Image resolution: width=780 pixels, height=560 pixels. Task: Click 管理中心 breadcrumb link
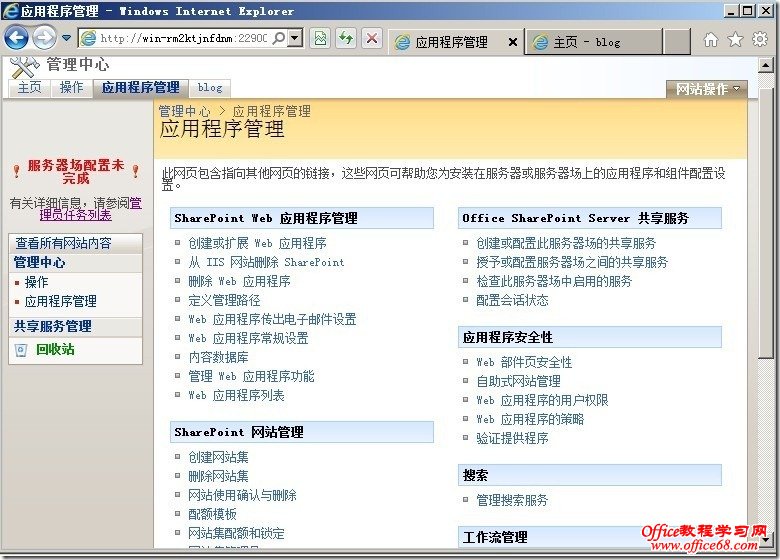click(185, 111)
